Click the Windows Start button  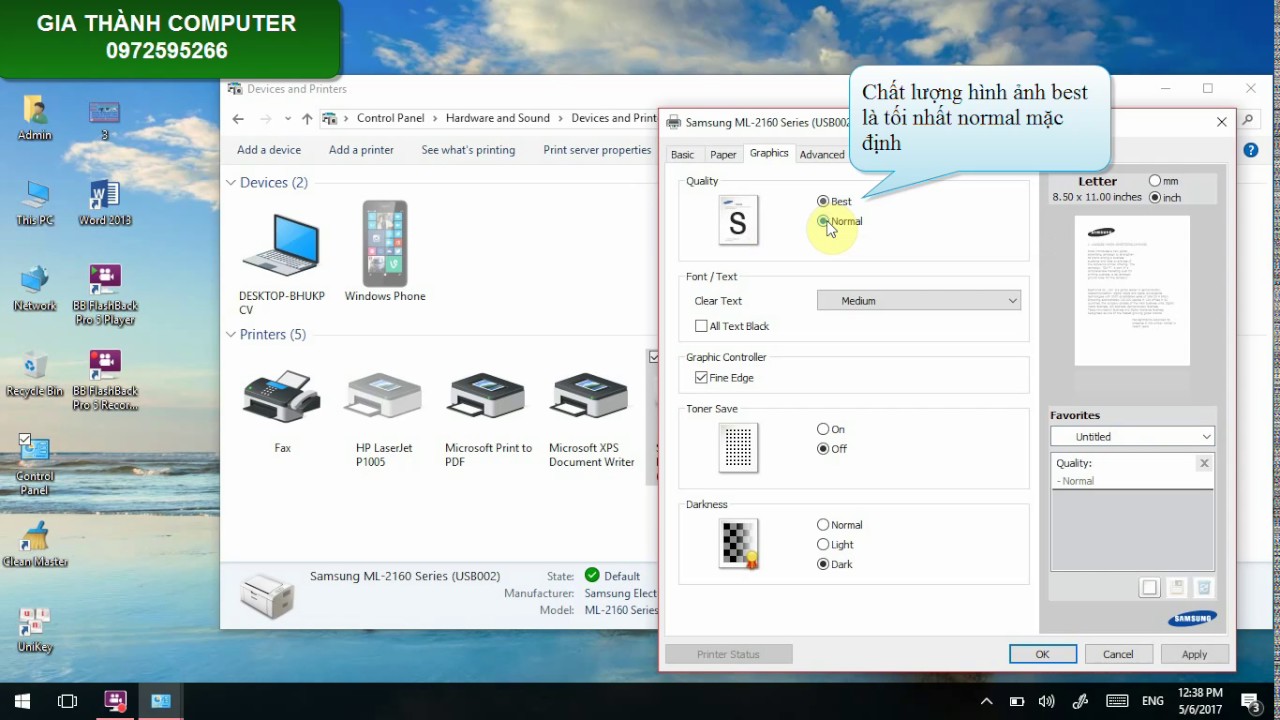point(22,701)
